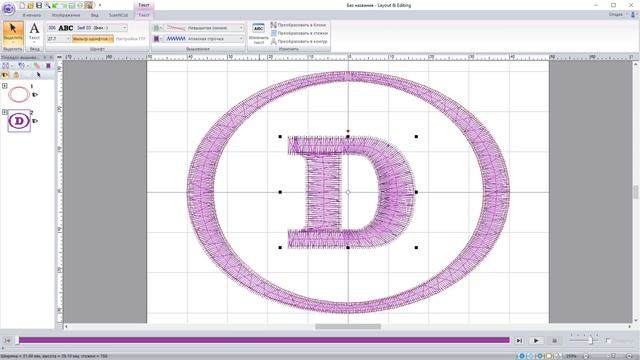Close the sewing order panel
This screenshot has height=360, width=640.
click(51, 58)
